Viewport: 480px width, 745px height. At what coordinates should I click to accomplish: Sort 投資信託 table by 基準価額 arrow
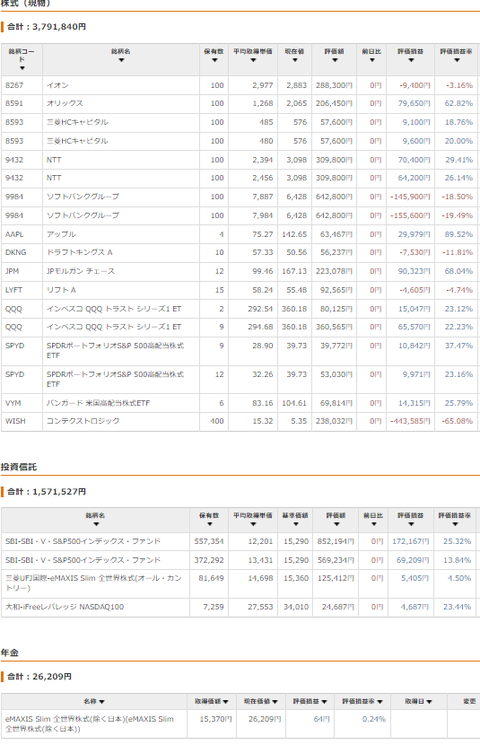click(x=295, y=524)
